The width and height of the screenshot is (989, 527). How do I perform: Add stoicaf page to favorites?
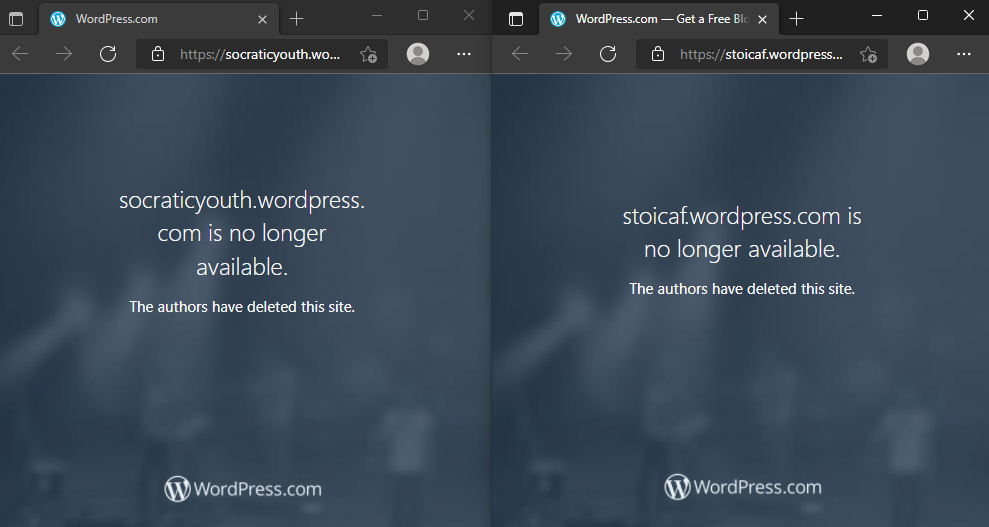[869, 55]
